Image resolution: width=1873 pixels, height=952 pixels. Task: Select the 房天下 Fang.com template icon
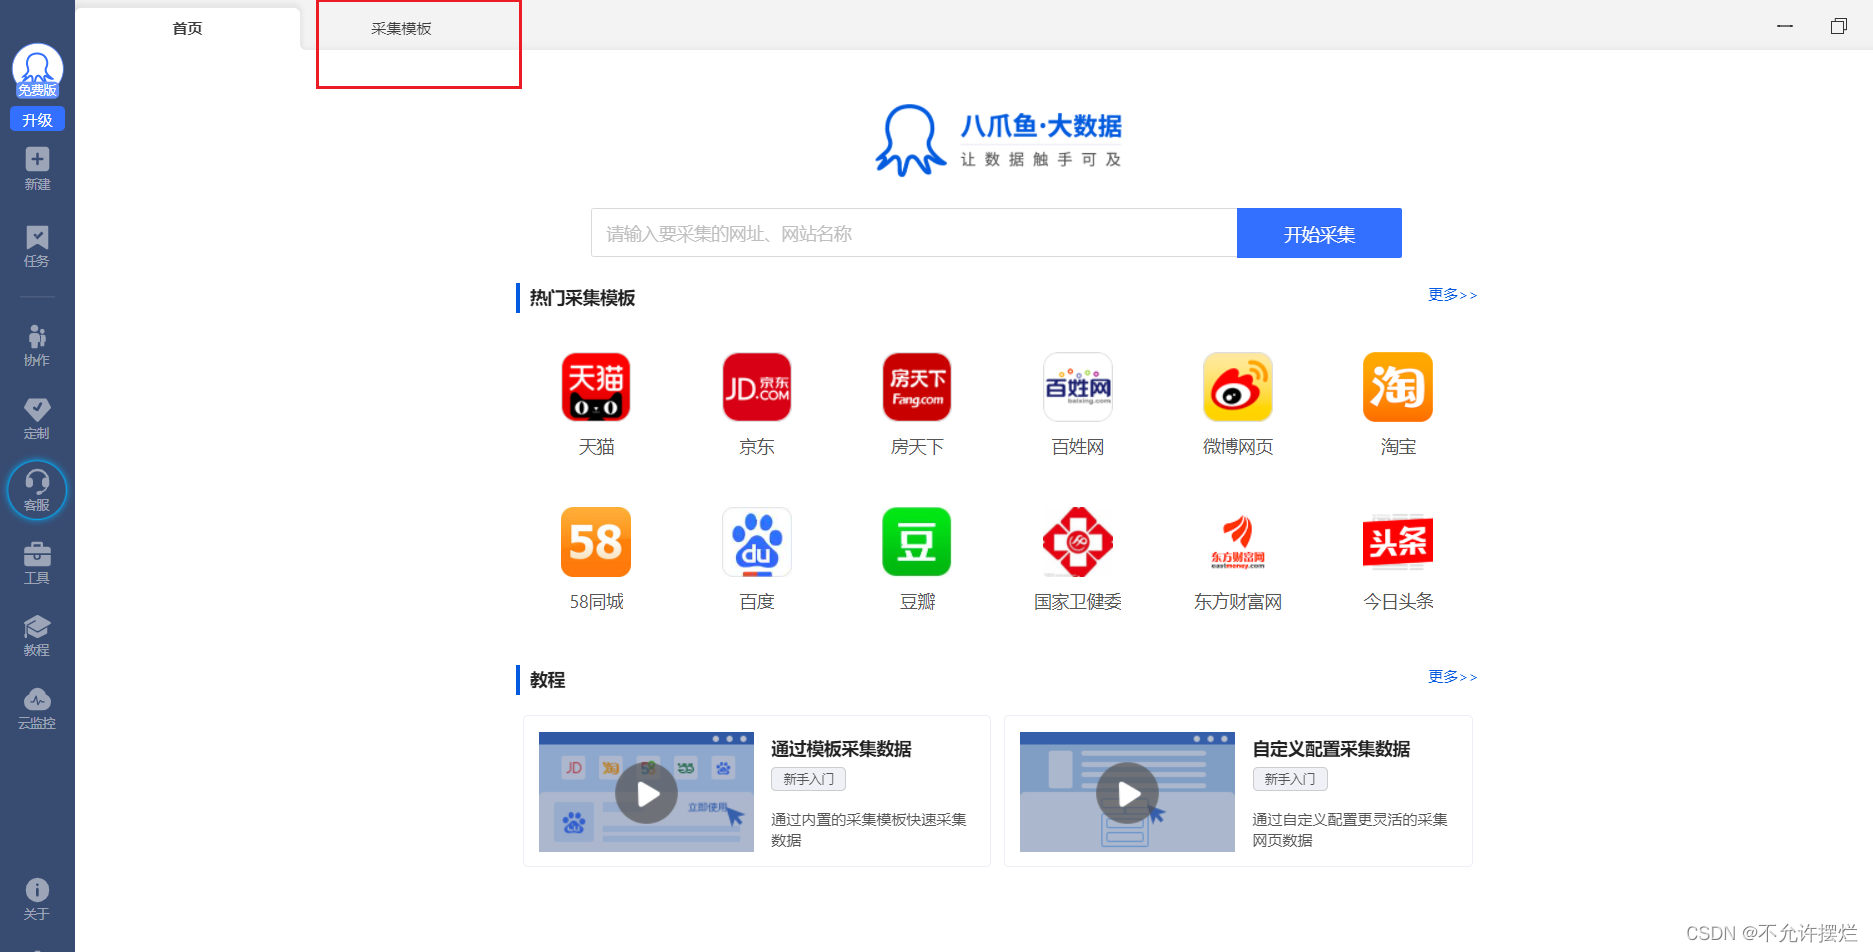coord(917,387)
